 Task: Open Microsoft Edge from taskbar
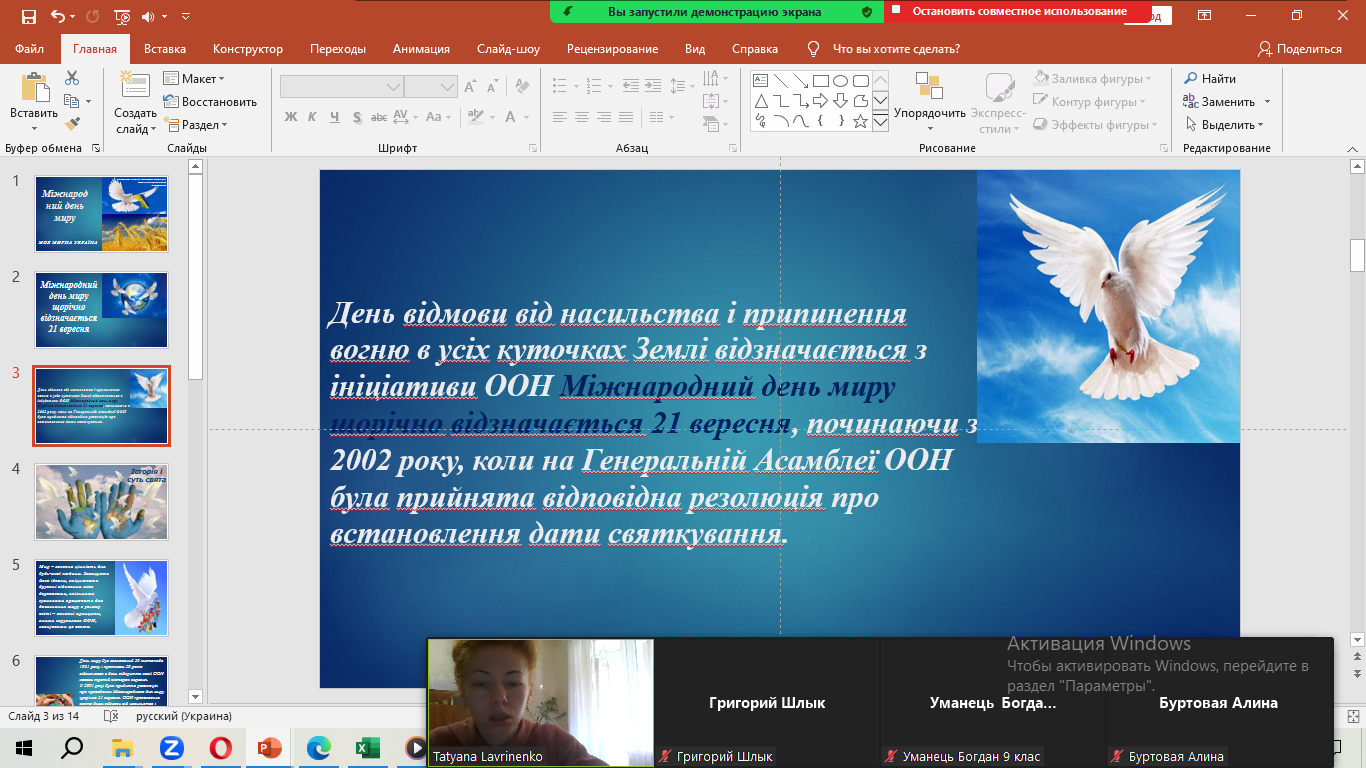click(318, 747)
